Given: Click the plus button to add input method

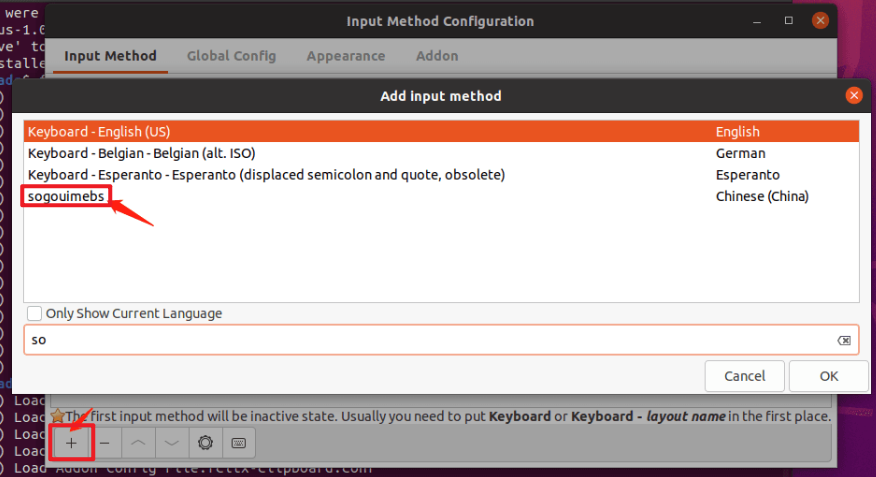Looking at the screenshot, I should tap(70, 442).
